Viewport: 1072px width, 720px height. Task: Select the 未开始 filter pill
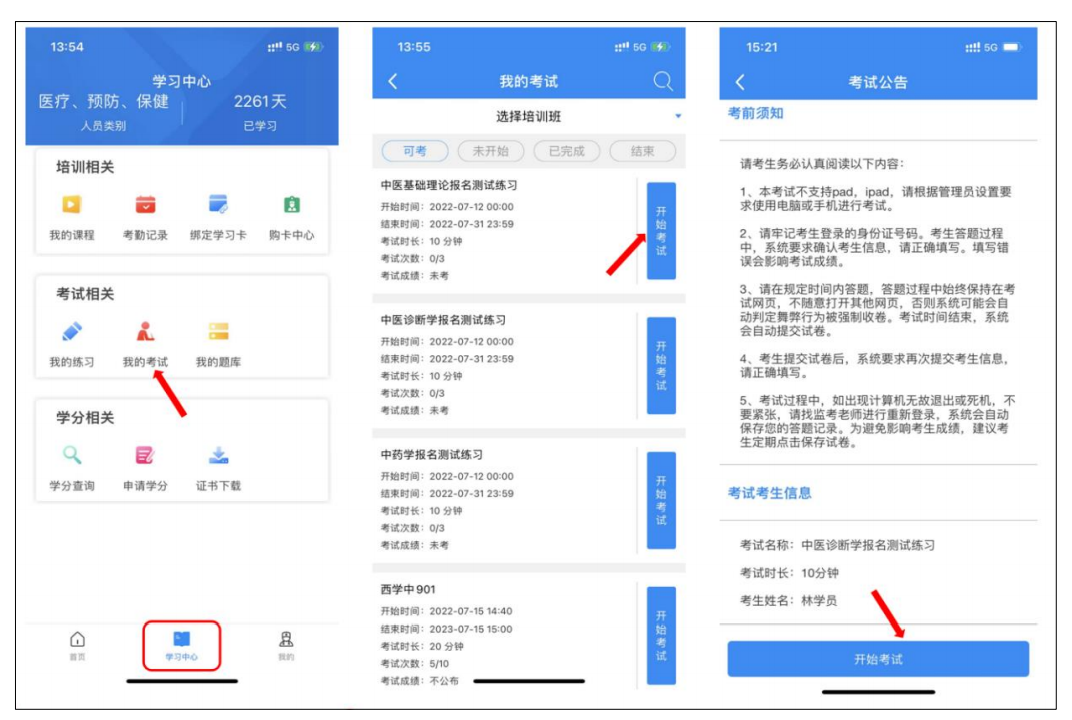click(490, 151)
